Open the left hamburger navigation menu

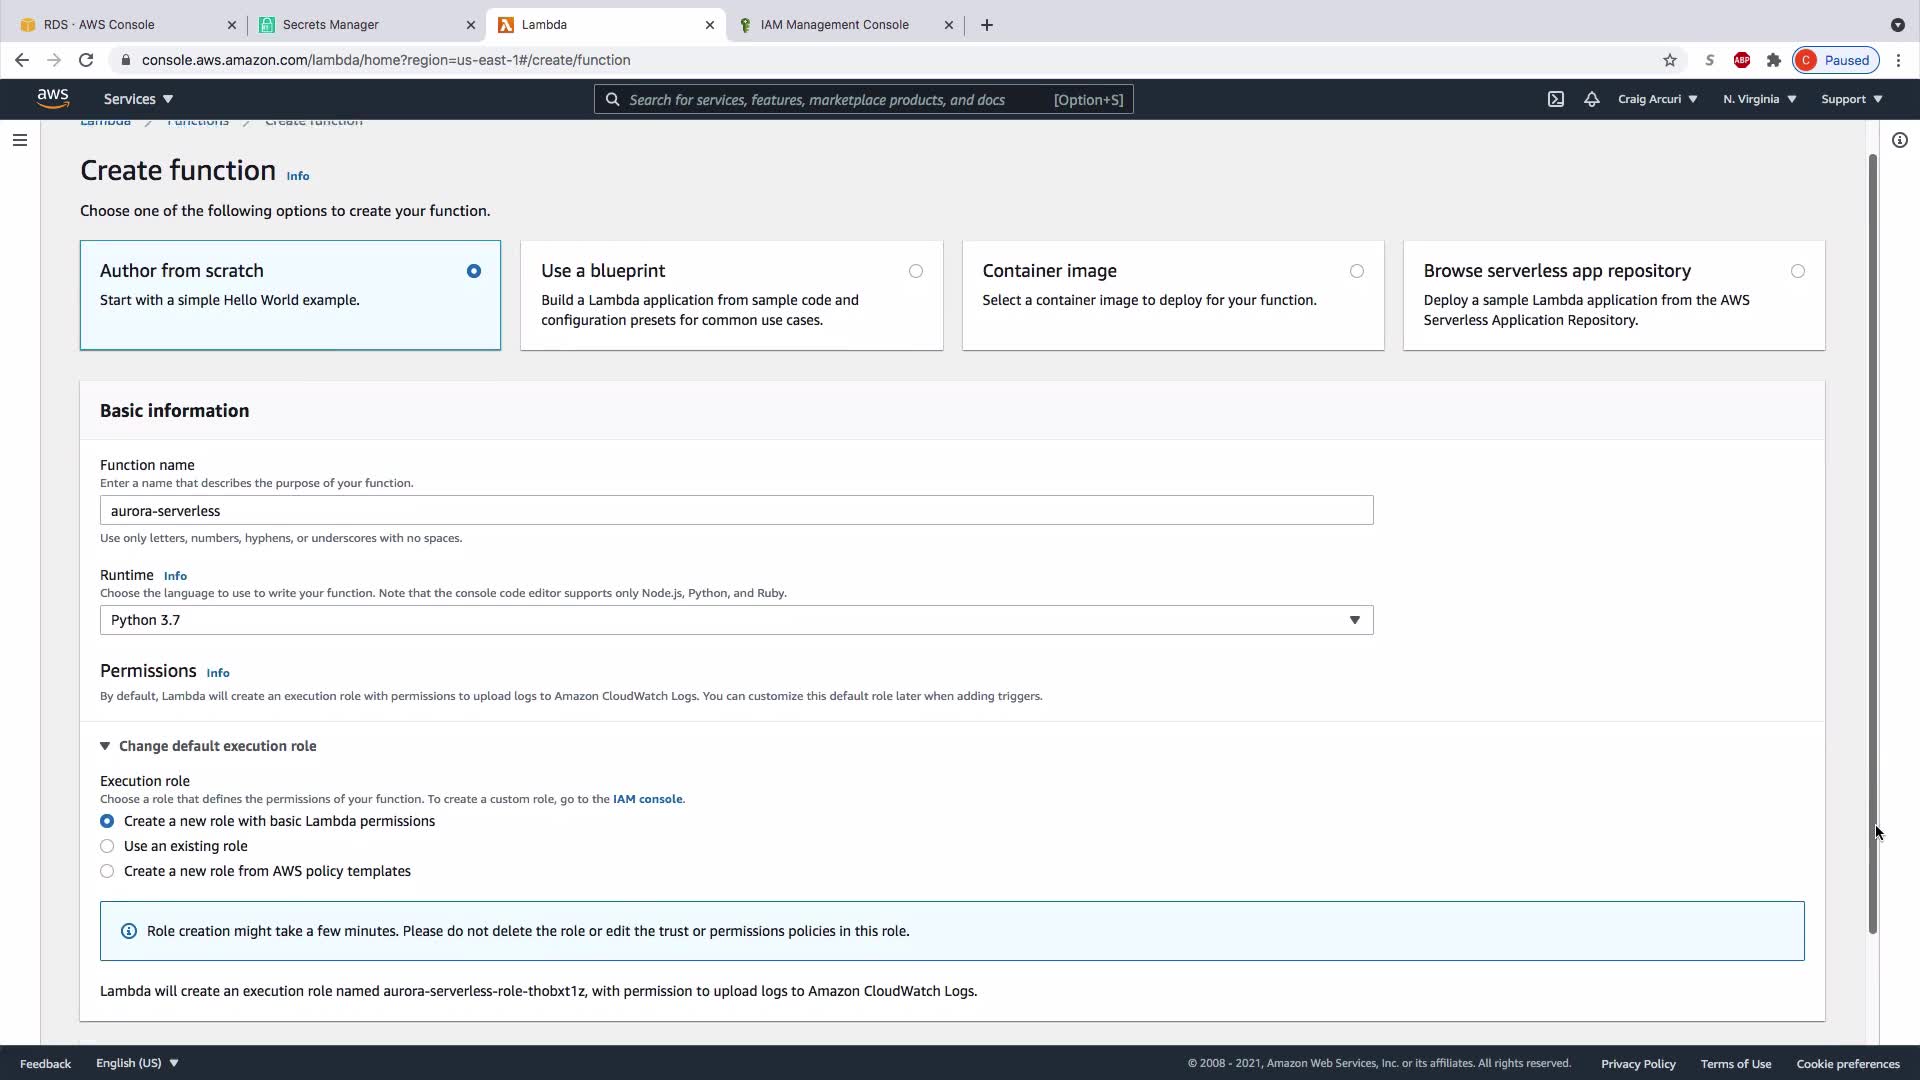tap(19, 140)
